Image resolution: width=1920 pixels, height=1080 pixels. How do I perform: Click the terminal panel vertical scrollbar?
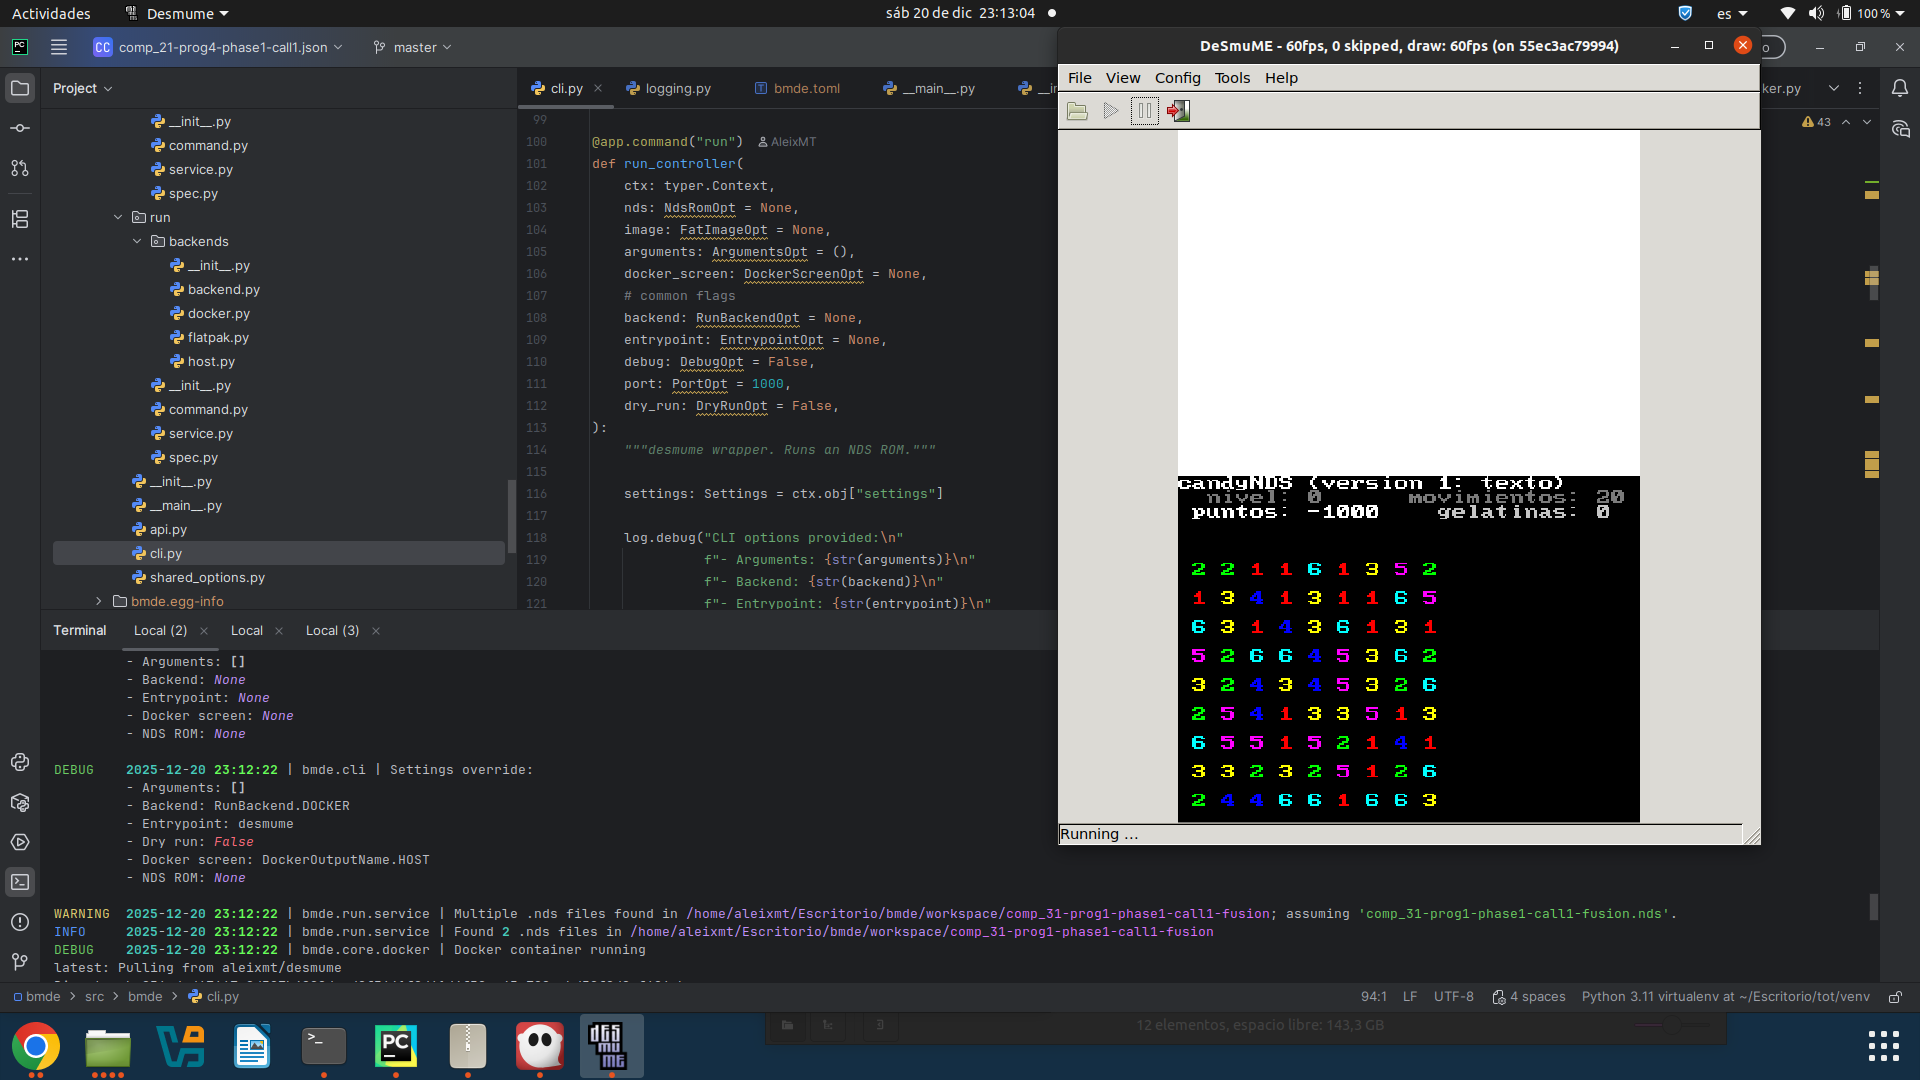tap(1874, 907)
